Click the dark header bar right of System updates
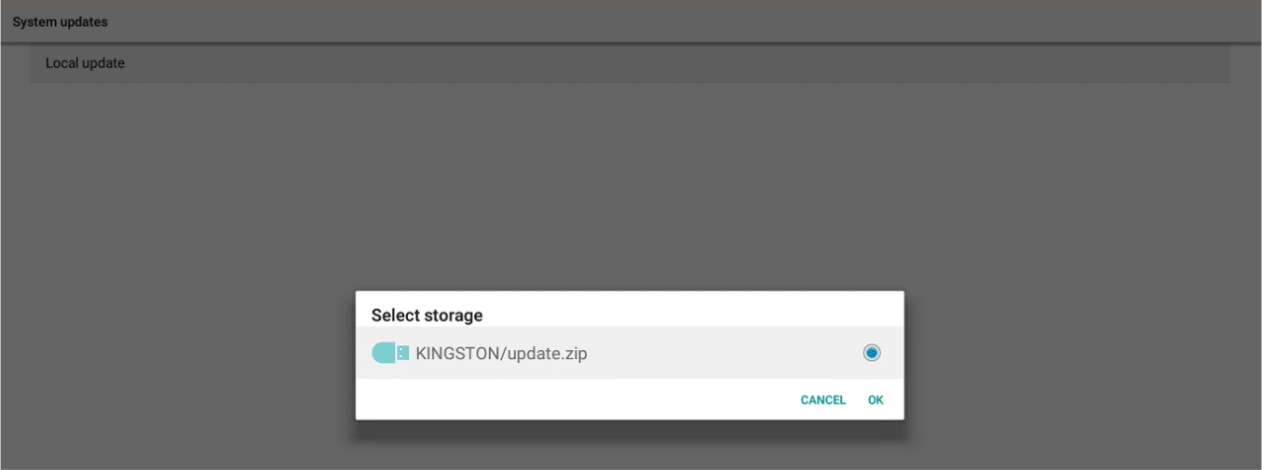 (x=700, y=21)
